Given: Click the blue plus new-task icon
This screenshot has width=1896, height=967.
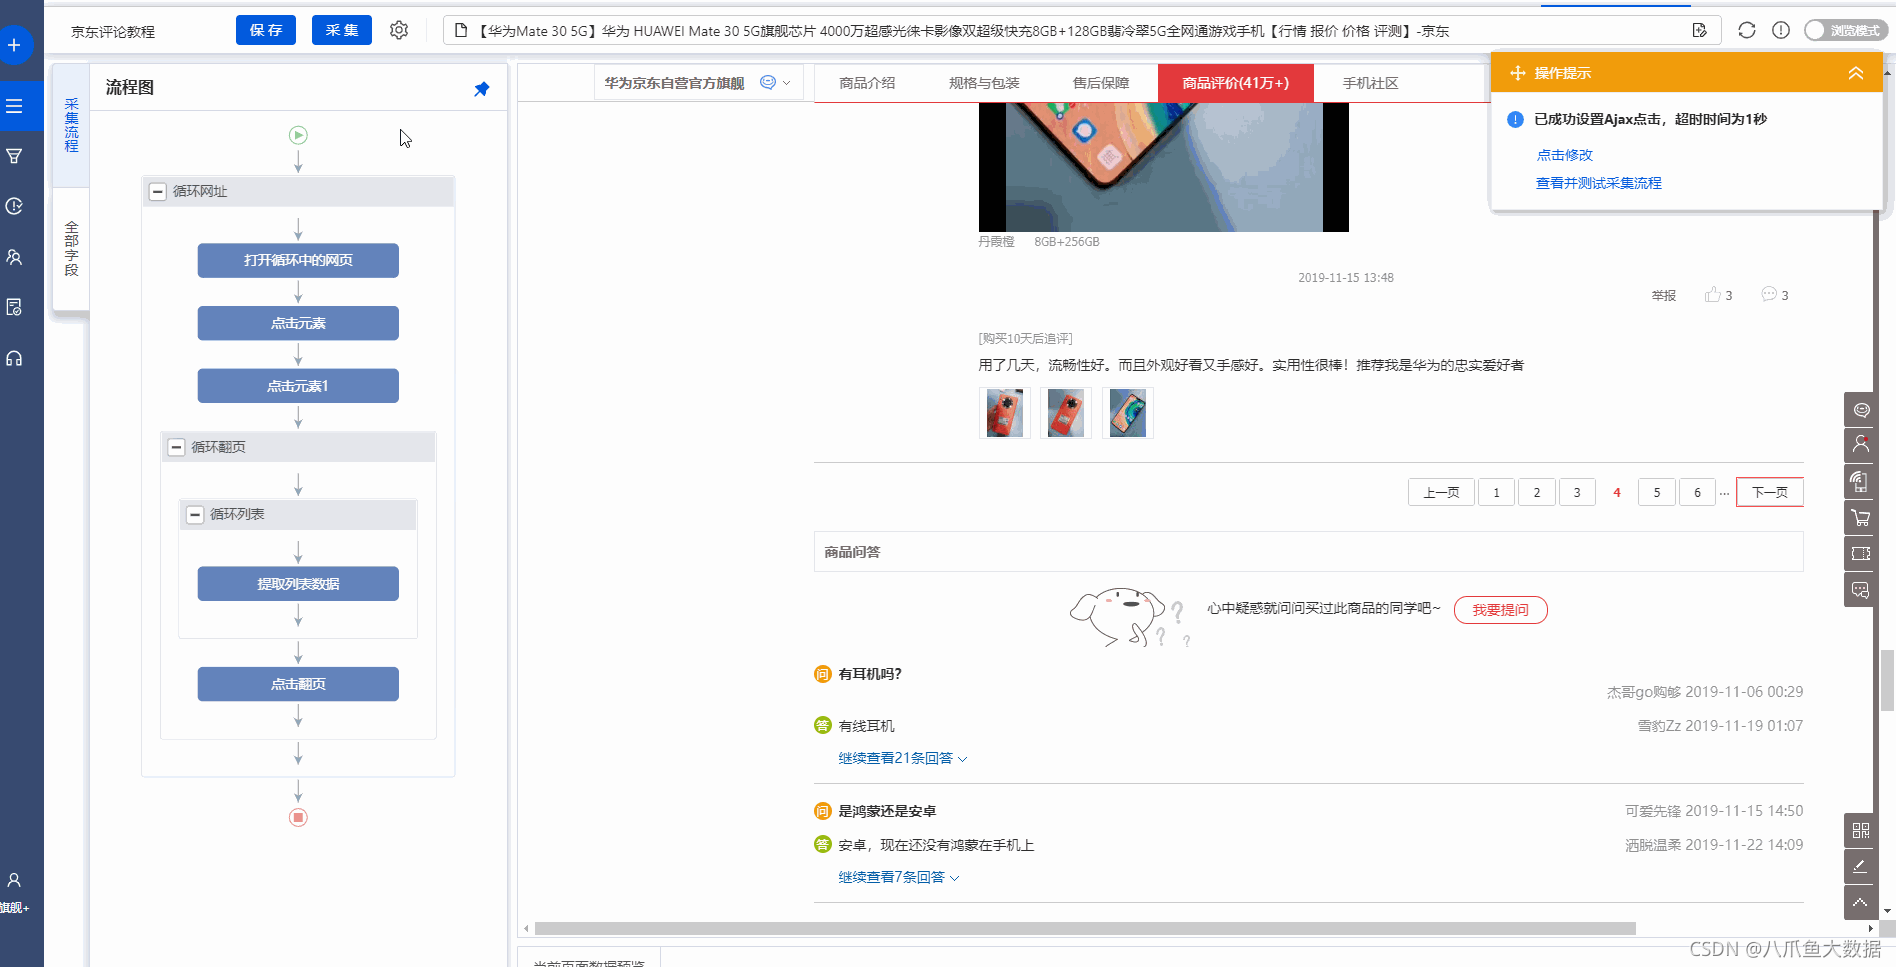Looking at the screenshot, I should [x=14, y=45].
